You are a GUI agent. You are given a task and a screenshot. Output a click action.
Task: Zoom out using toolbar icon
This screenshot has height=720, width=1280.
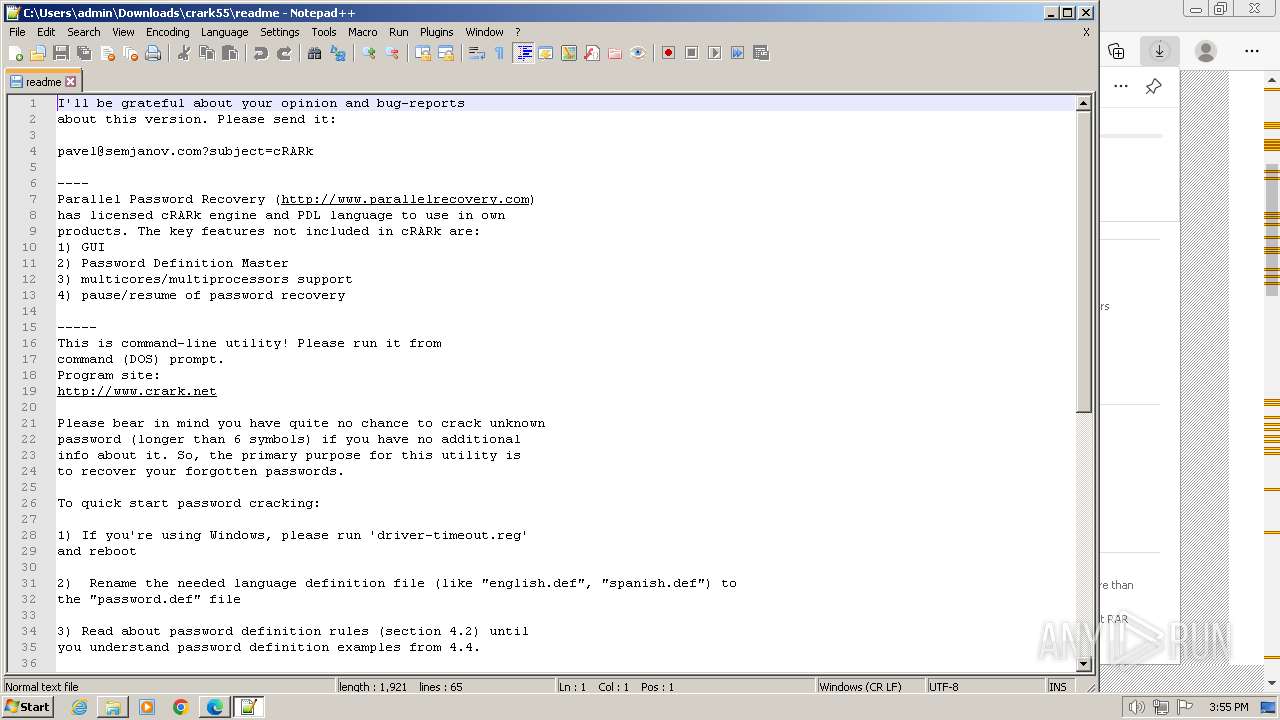pos(392,53)
